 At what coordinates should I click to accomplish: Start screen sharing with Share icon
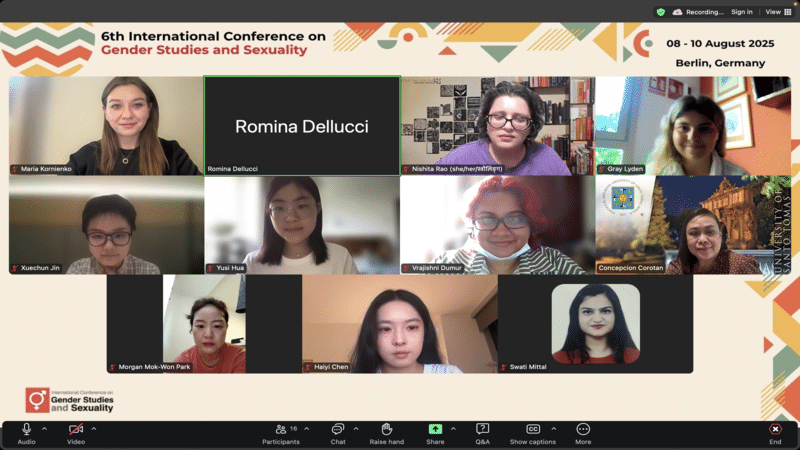coord(435,429)
